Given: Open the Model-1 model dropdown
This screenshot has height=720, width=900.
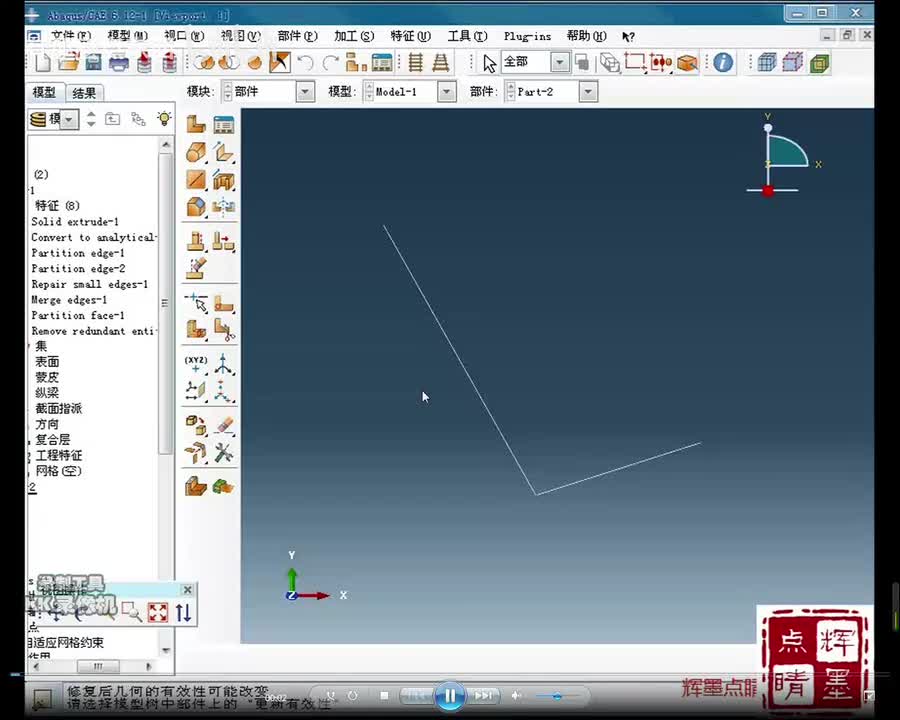Looking at the screenshot, I should pos(447,92).
